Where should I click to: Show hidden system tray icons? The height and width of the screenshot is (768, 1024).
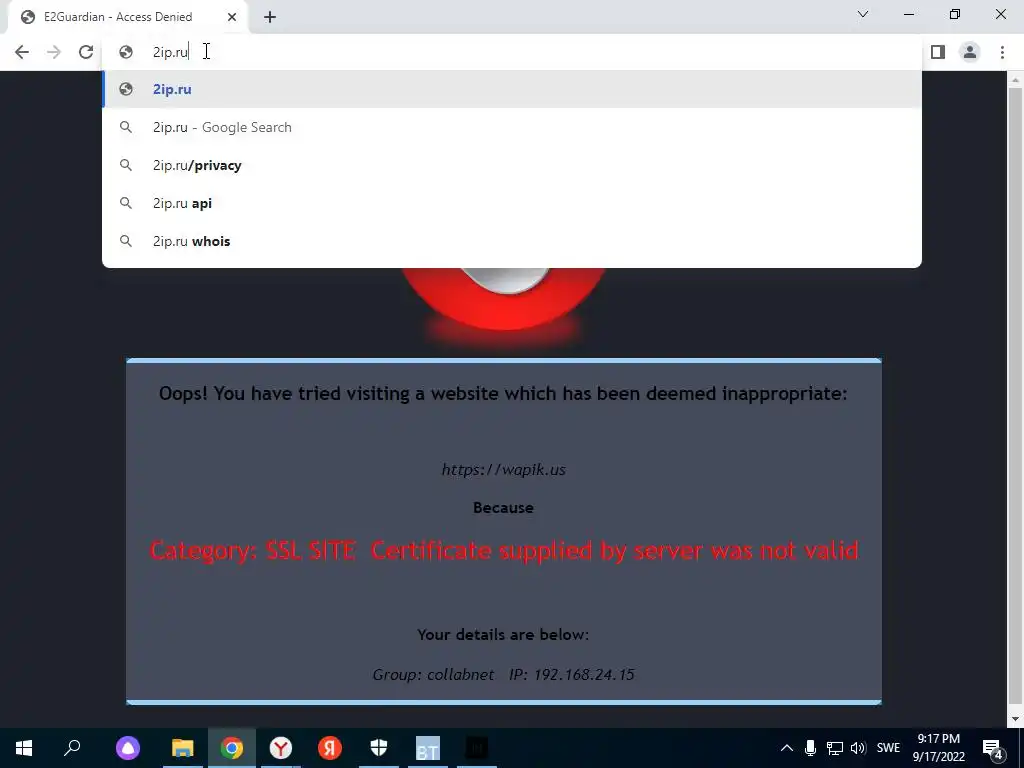787,748
